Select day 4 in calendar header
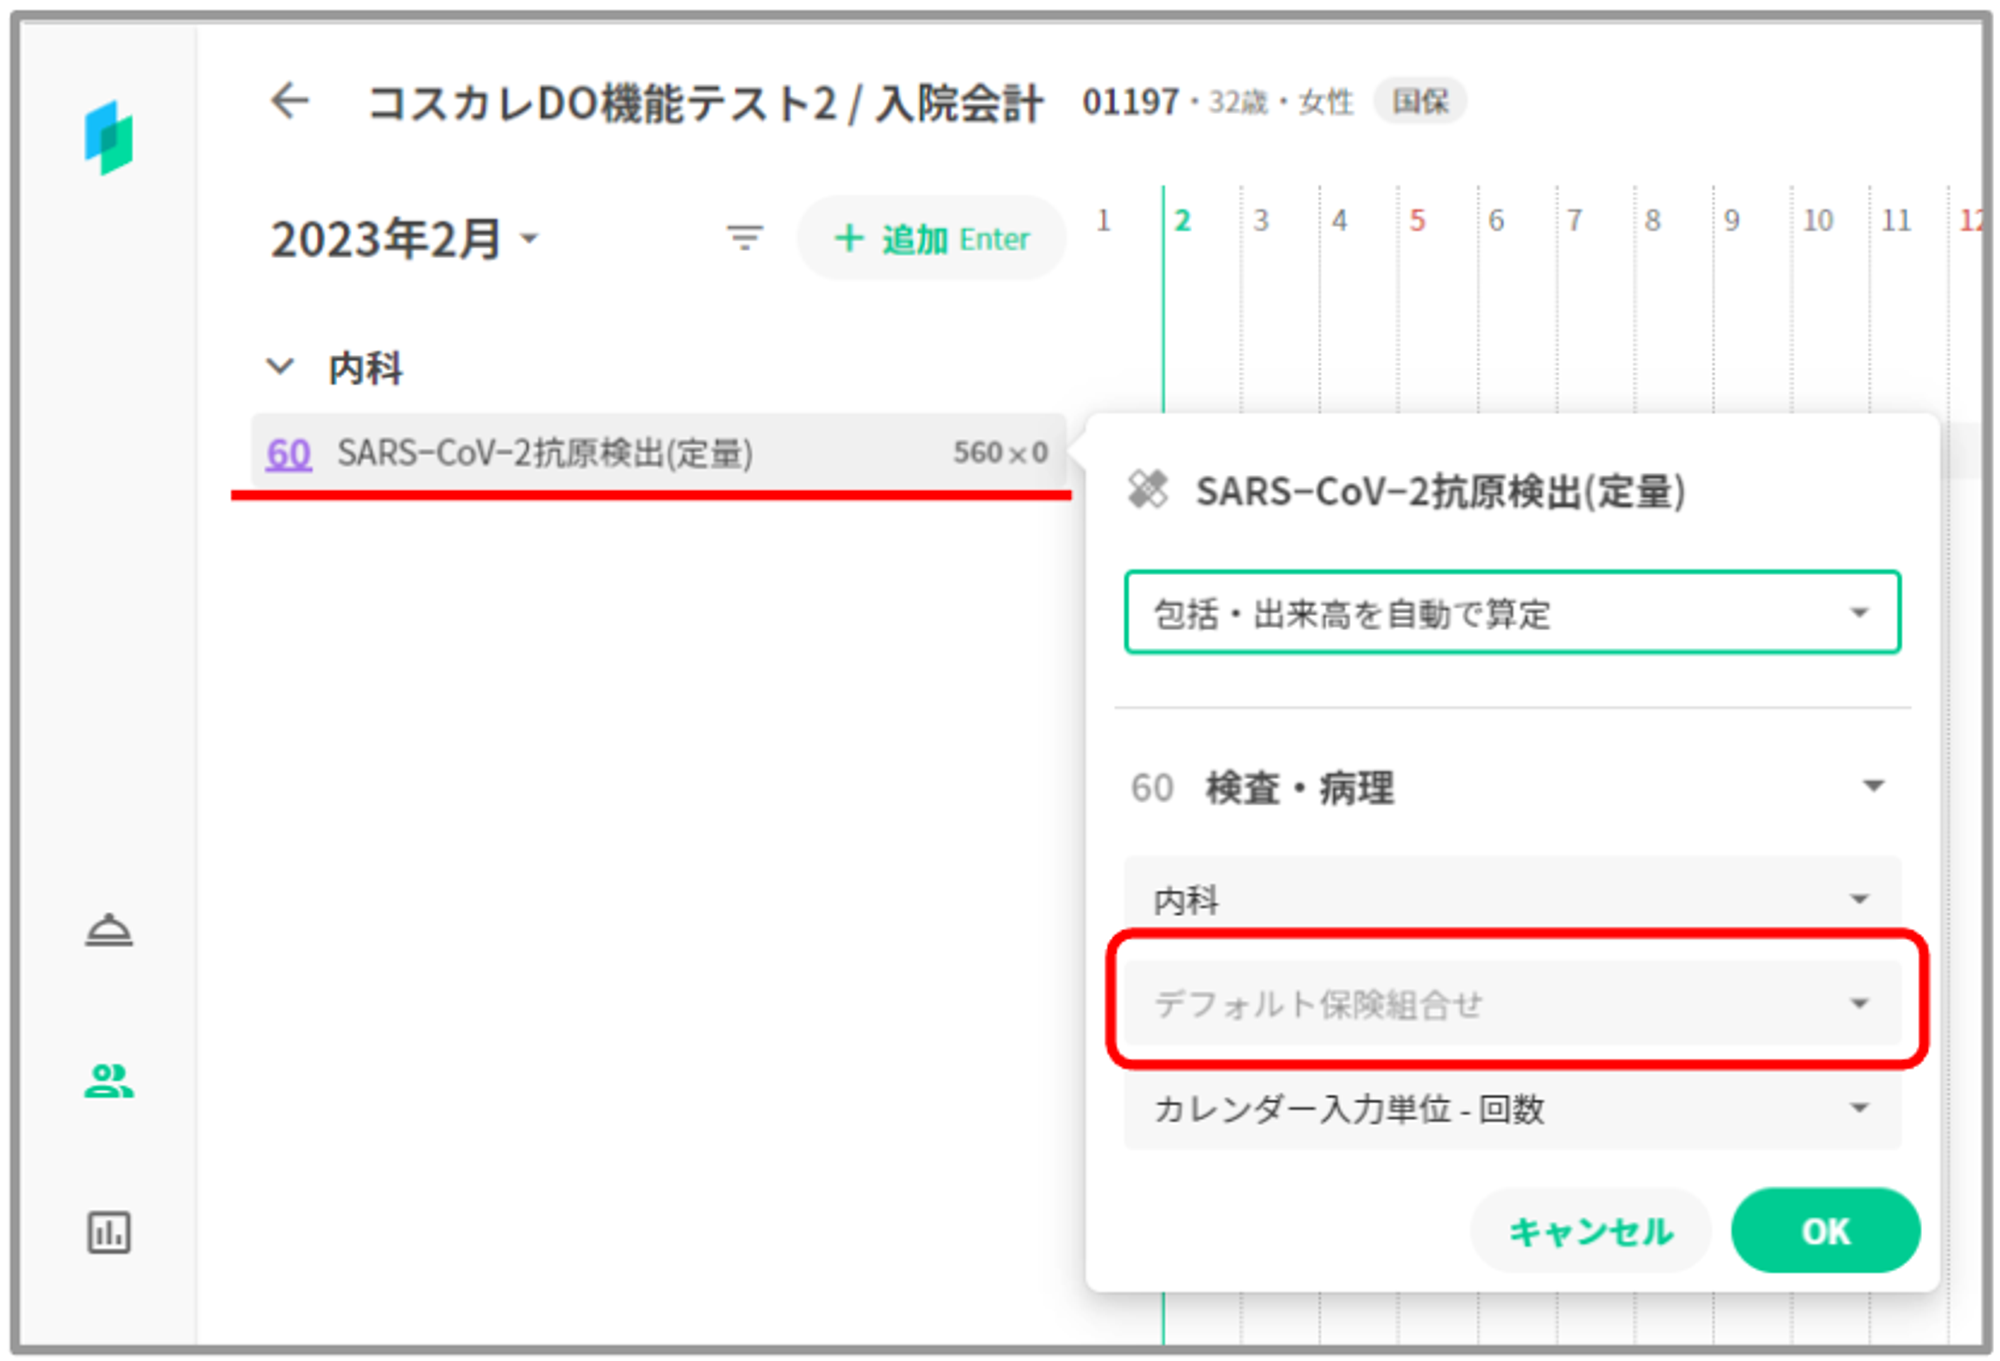 coord(1339,220)
